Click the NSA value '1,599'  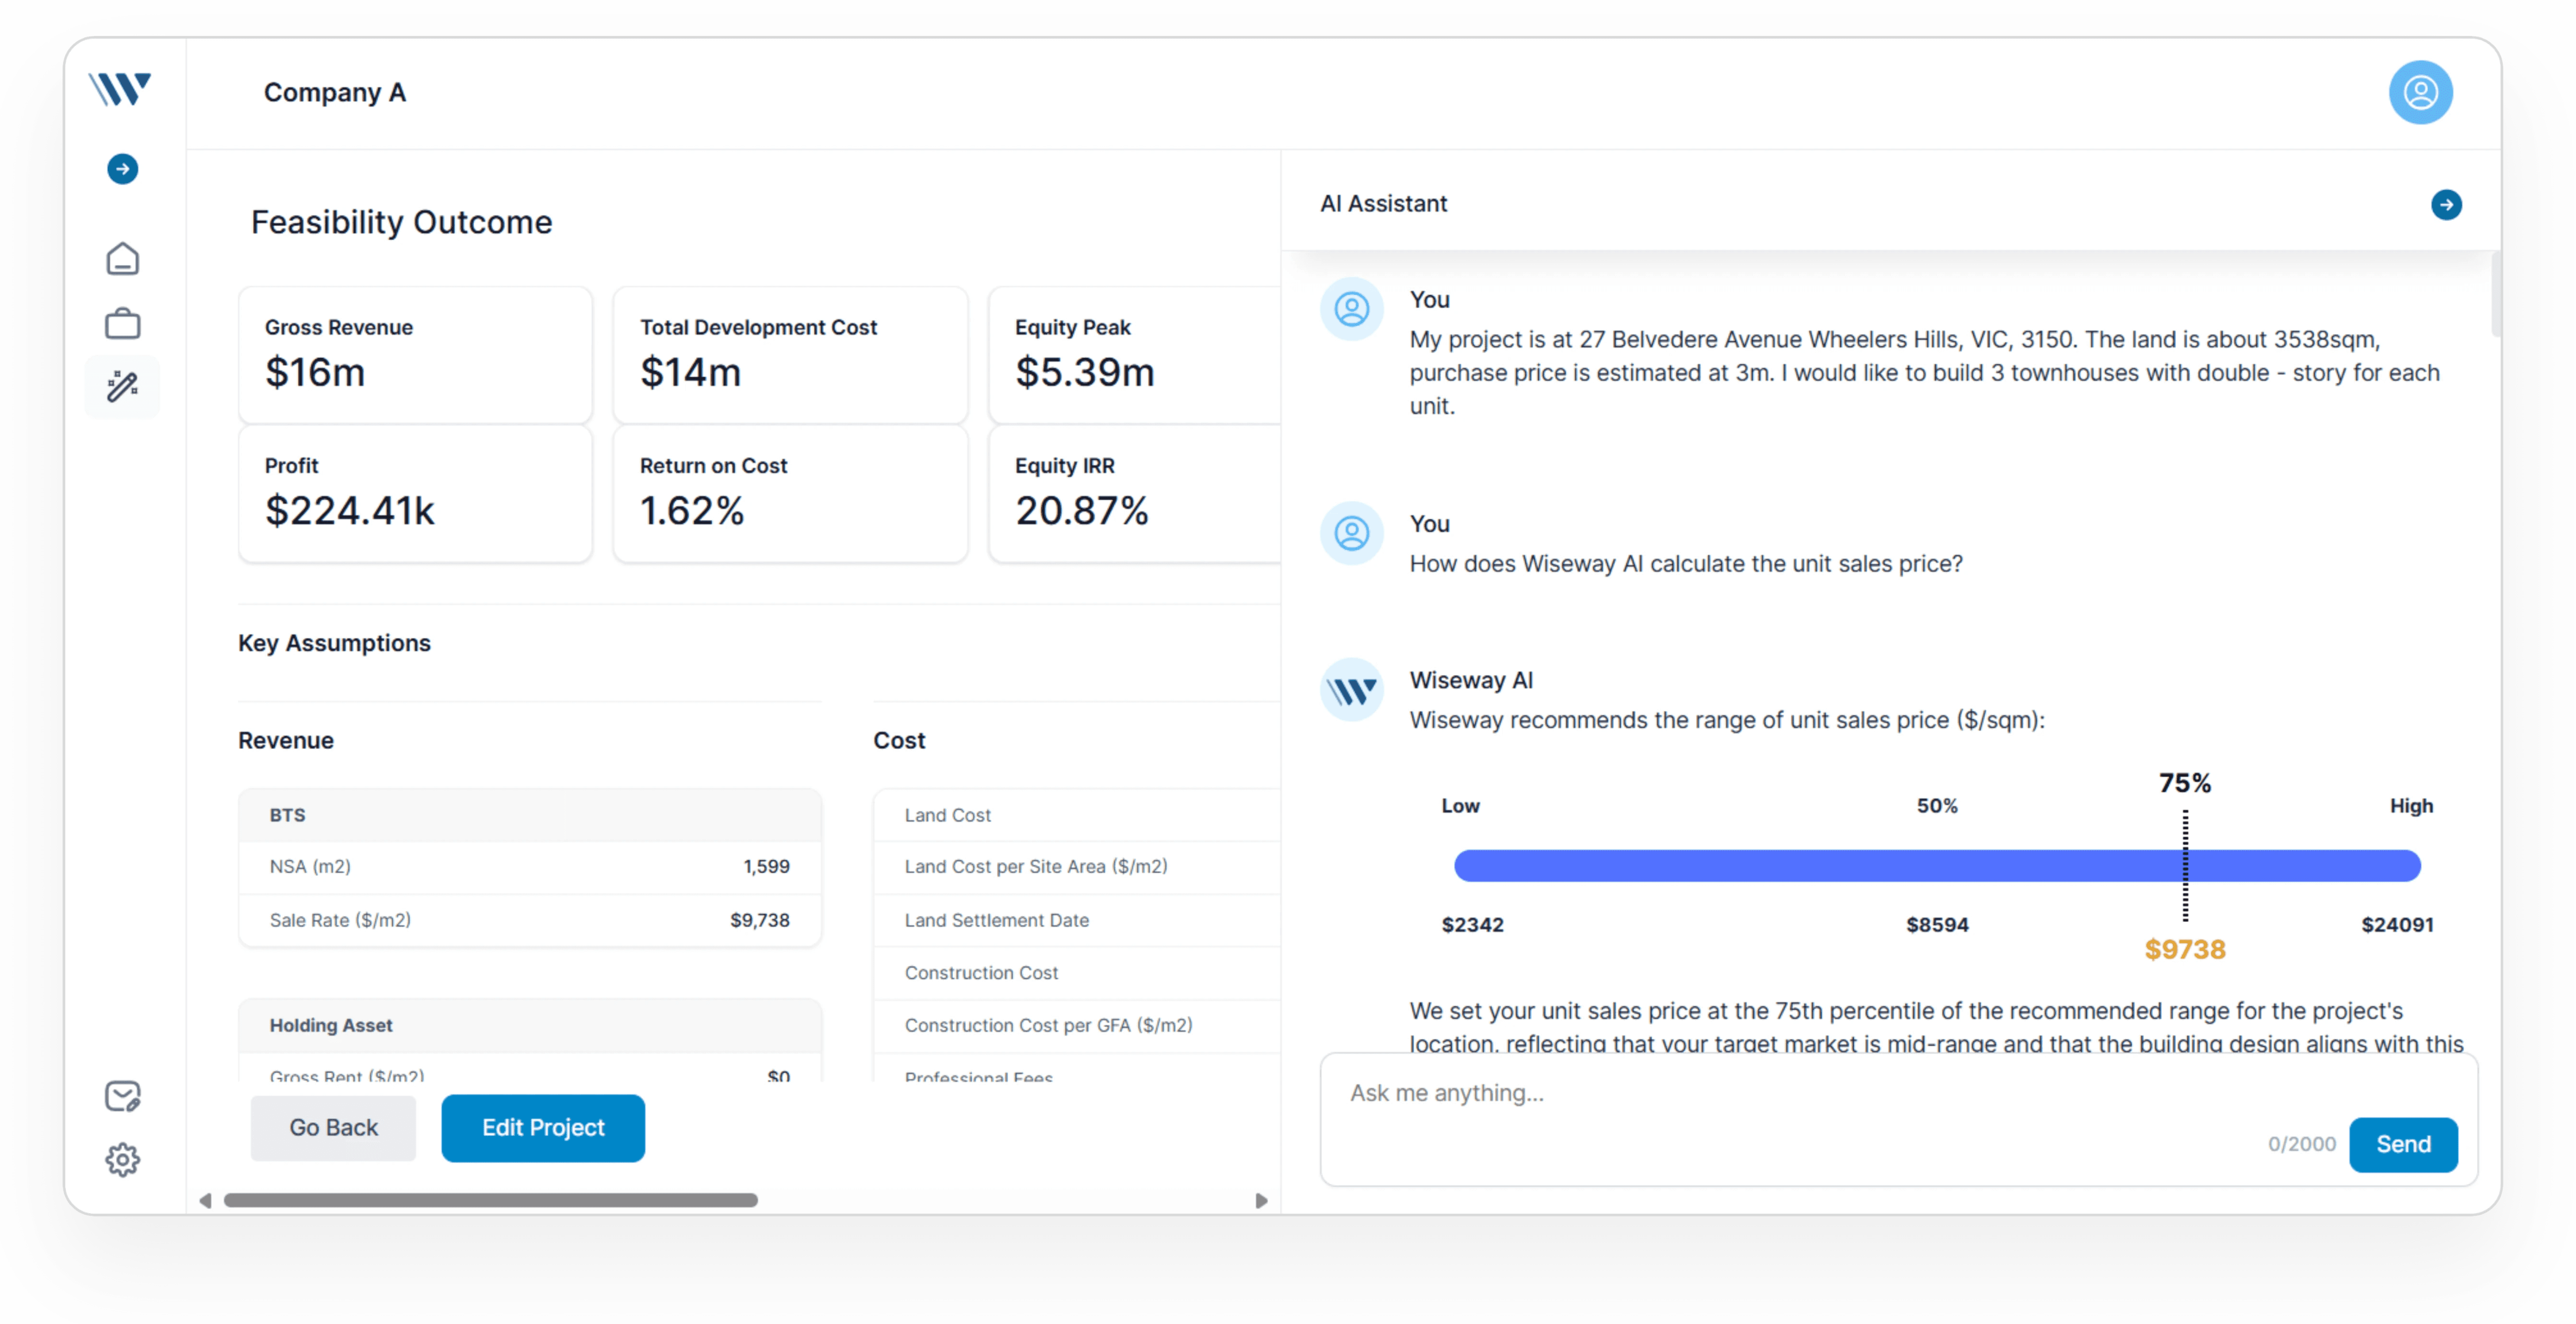(766, 866)
